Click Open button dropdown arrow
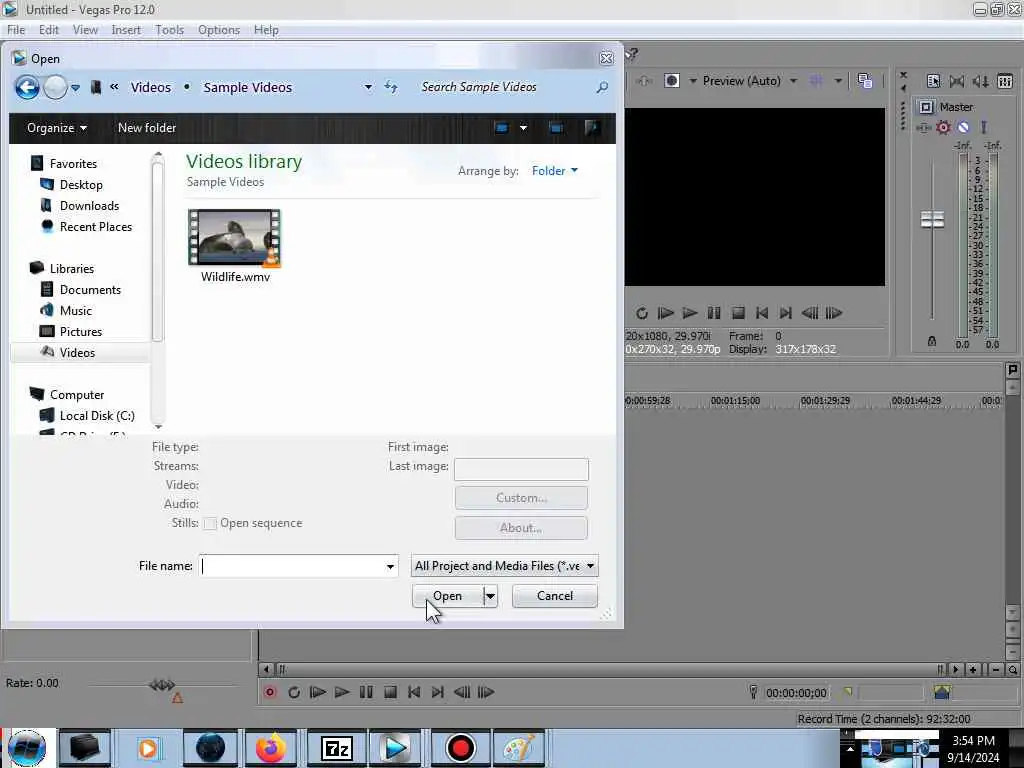Viewport: 1024px width, 768px height. tap(490, 596)
